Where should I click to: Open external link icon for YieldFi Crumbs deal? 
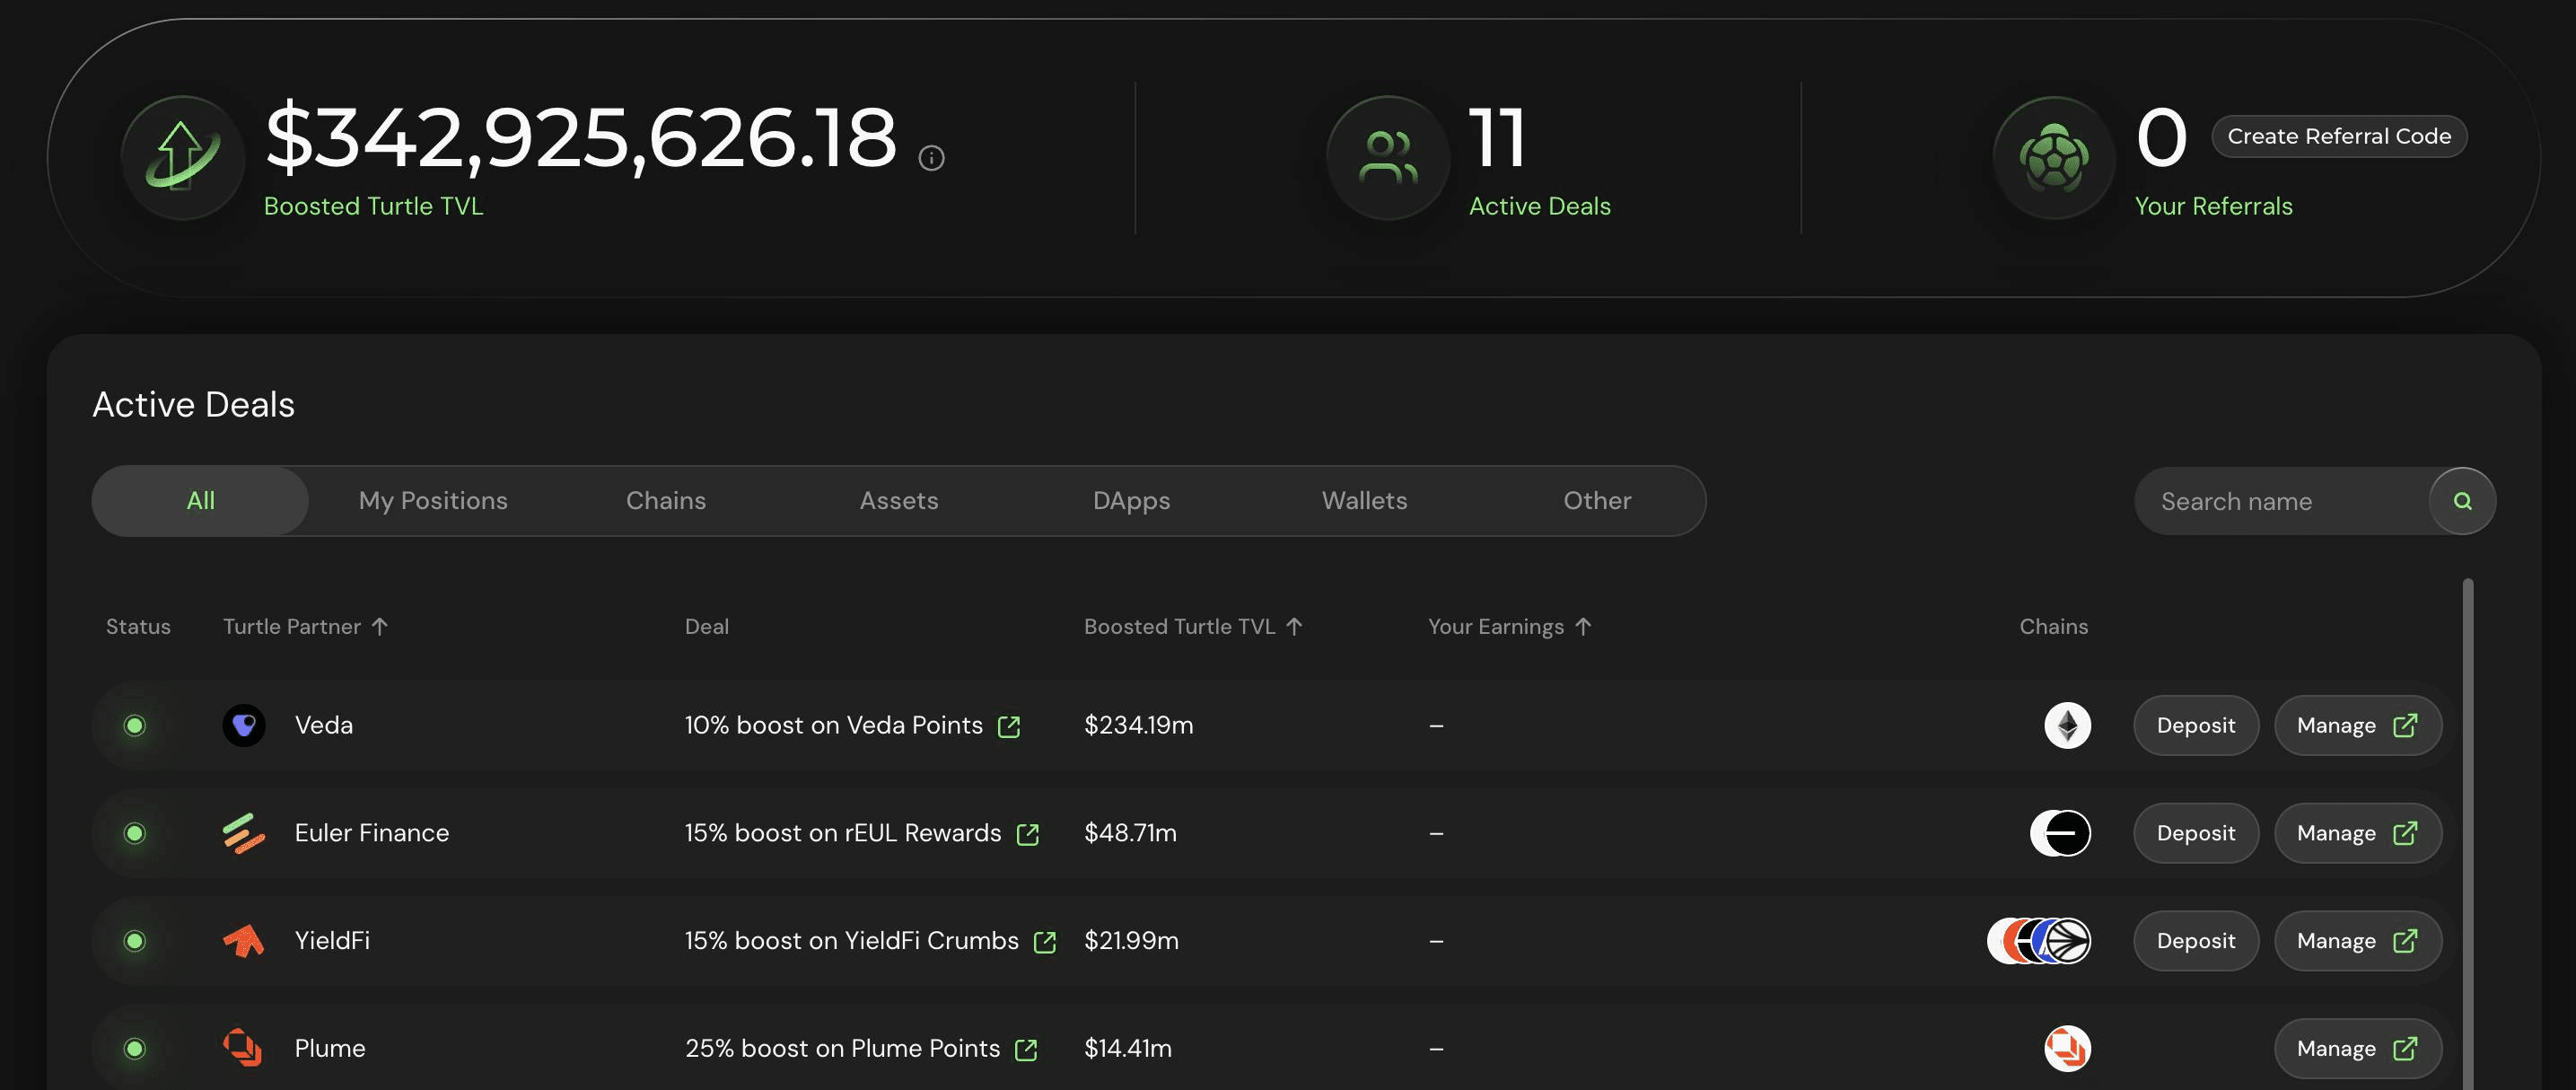coord(1044,942)
